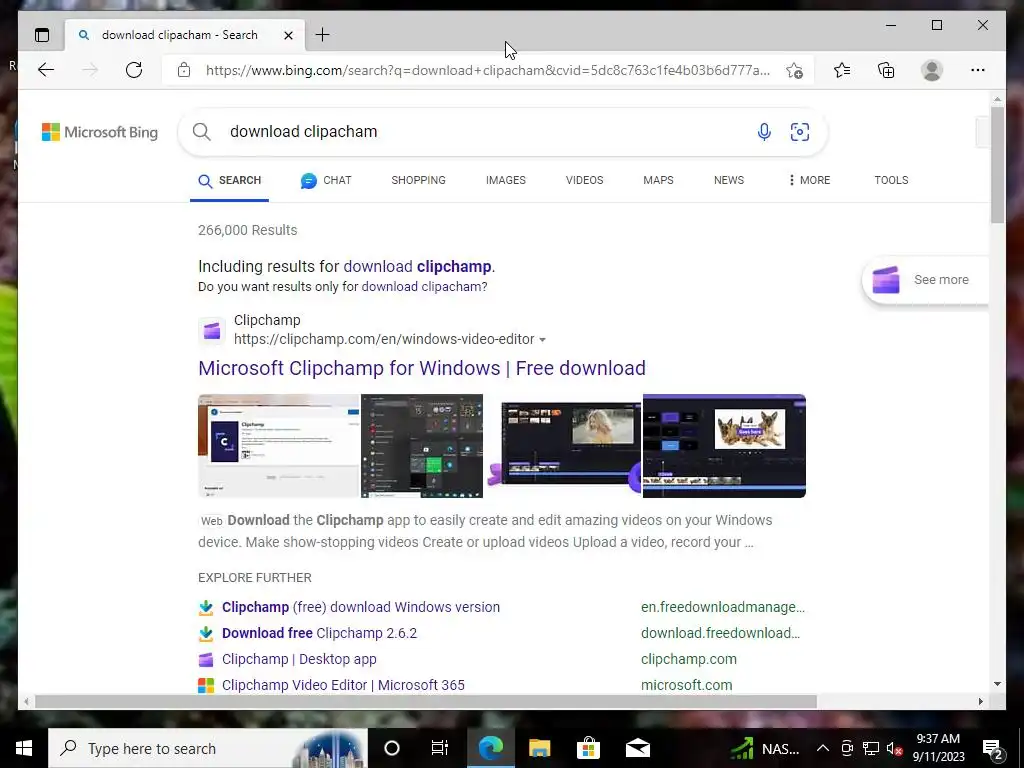Open the TOOLS options

point(891,180)
